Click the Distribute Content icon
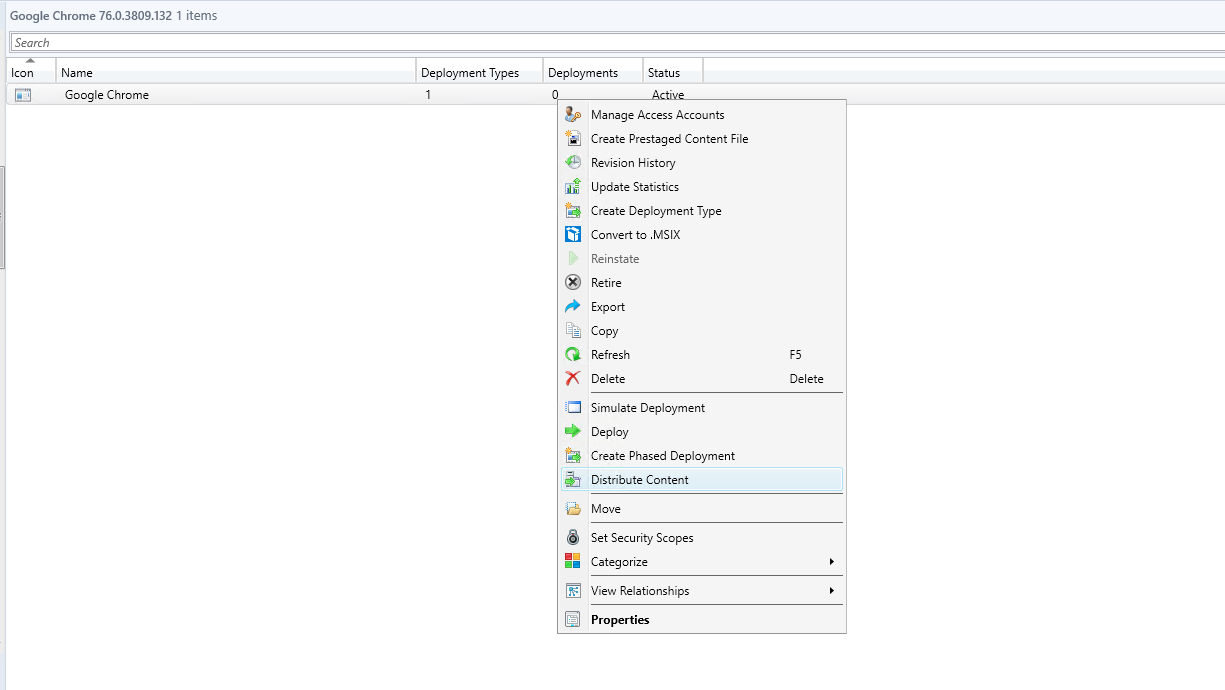This screenshot has height=690, width=1225. pos(573,480)
